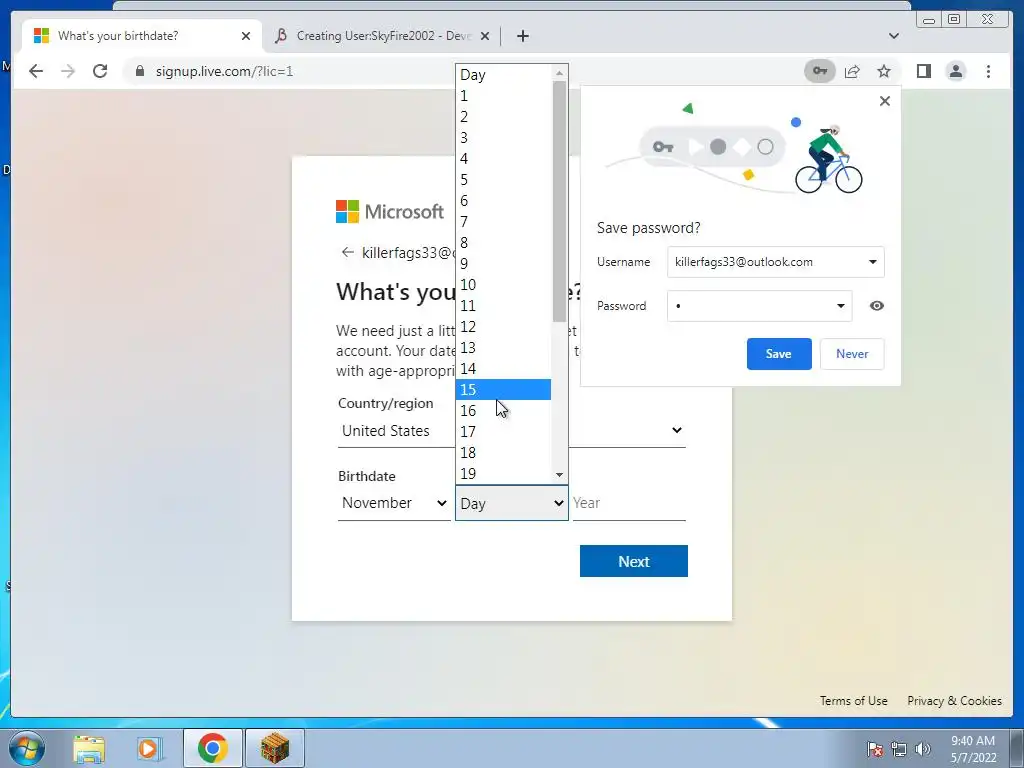
Task: Open Action Center flag in tray
Action: pos(875,749)
